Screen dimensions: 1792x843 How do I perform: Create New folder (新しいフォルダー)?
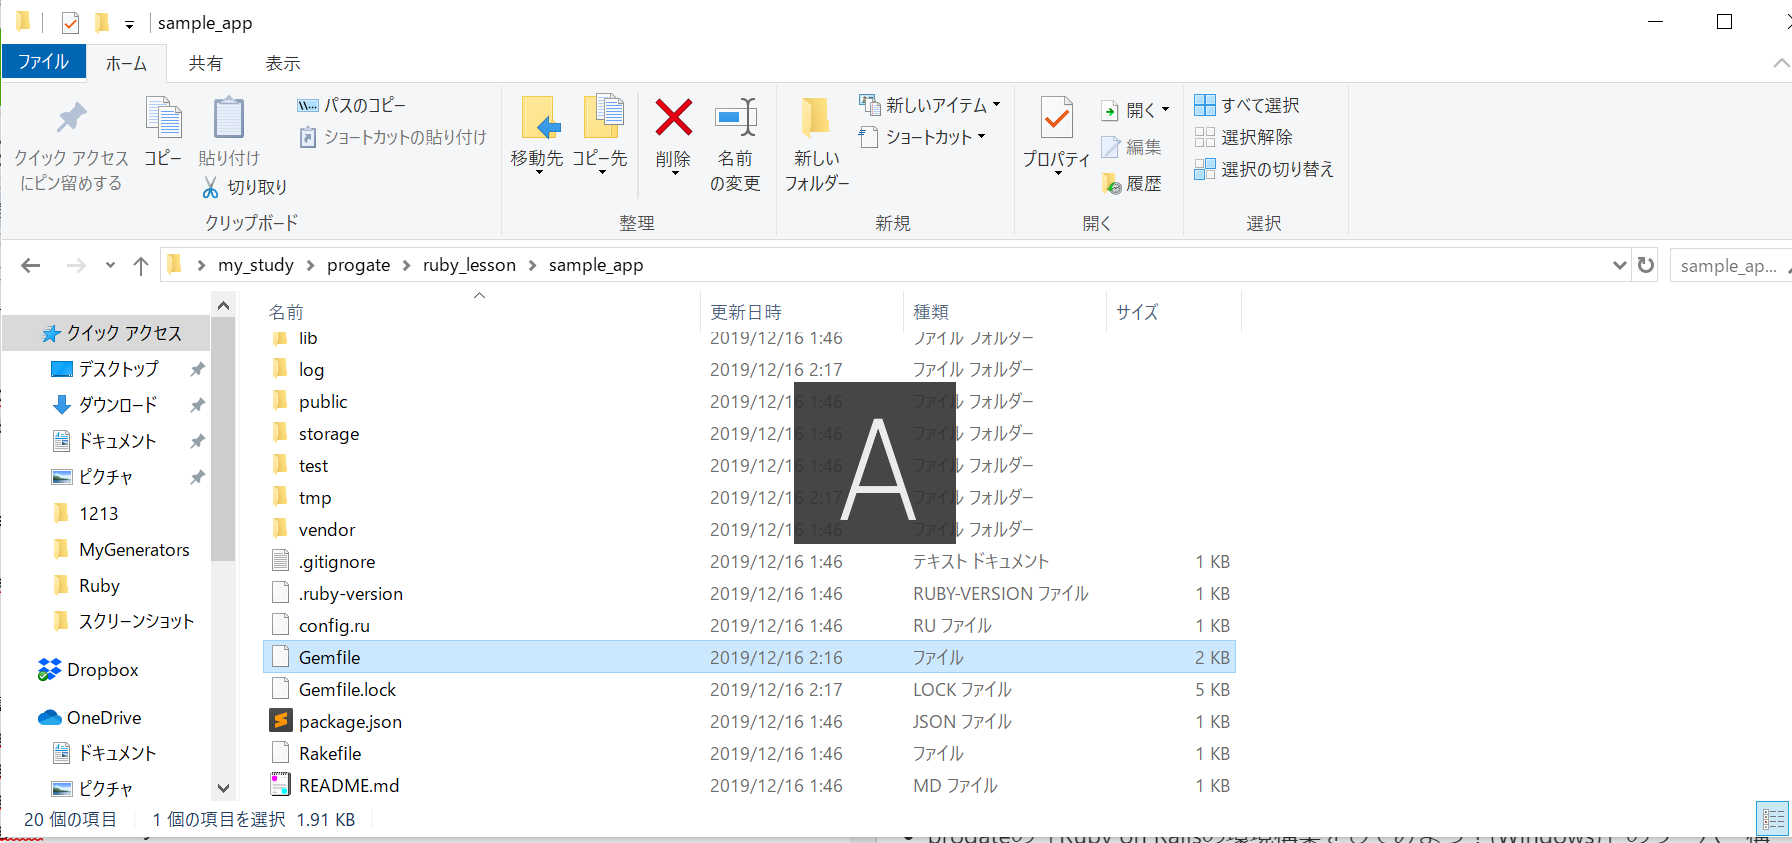(817, 143)
